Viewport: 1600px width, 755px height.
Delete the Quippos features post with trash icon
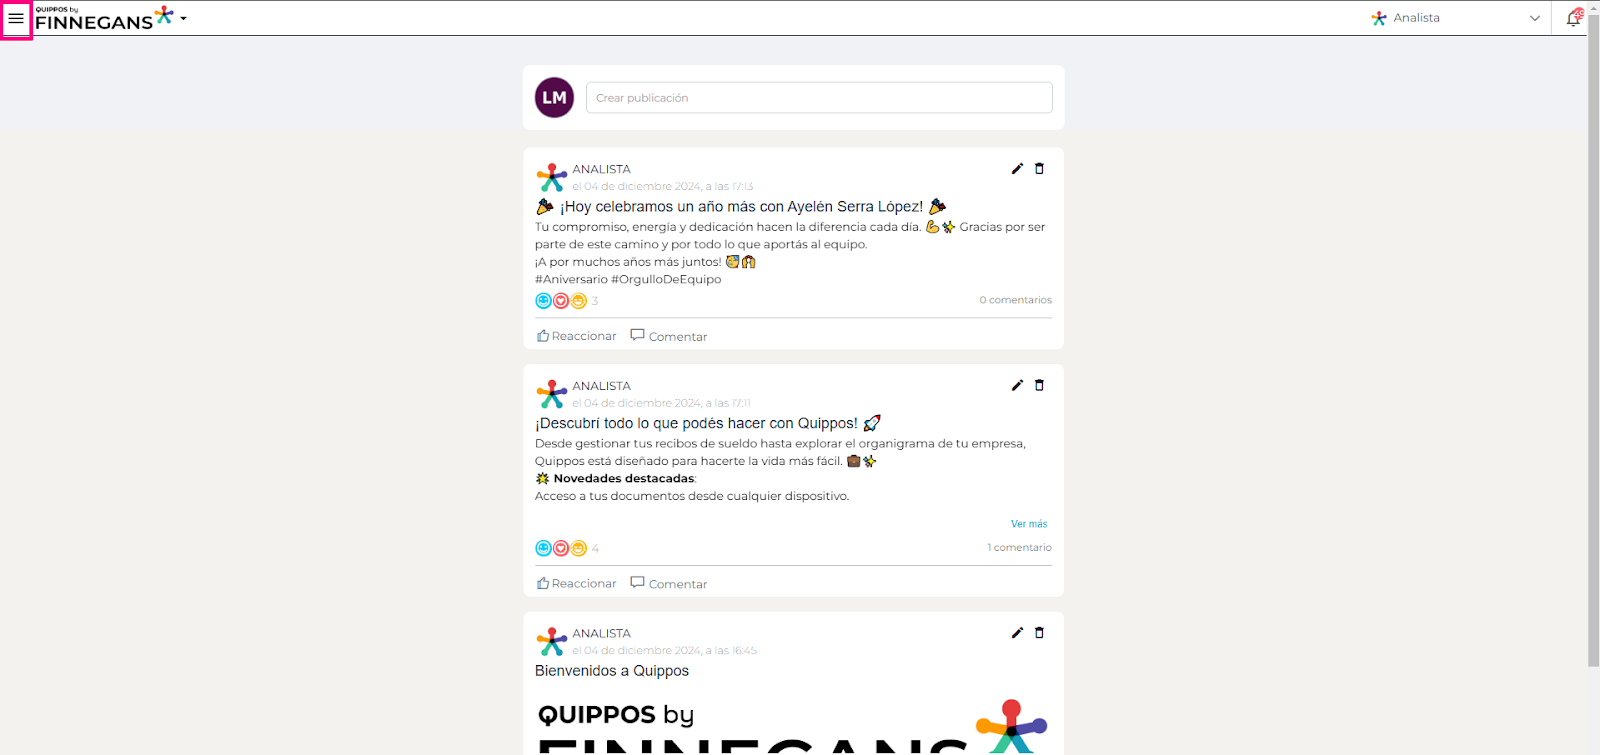(1039, 385)
